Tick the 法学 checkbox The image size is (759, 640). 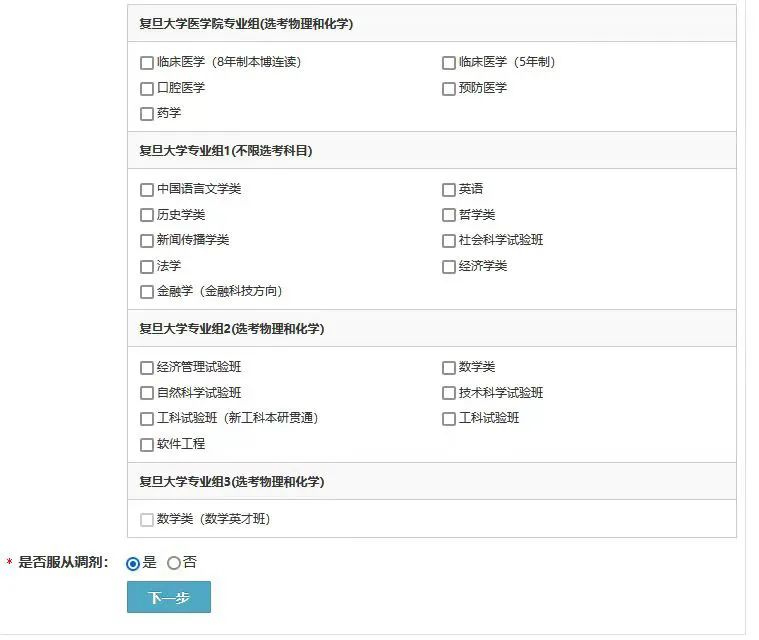147,267
